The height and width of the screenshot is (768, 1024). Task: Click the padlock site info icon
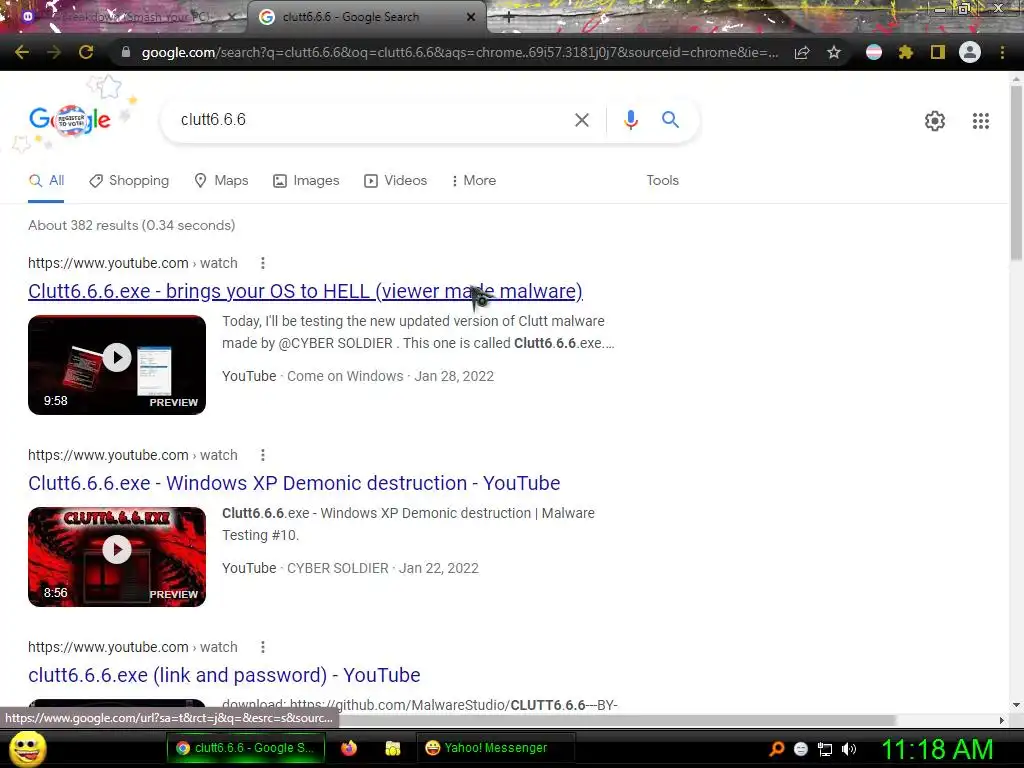point(126,52)
